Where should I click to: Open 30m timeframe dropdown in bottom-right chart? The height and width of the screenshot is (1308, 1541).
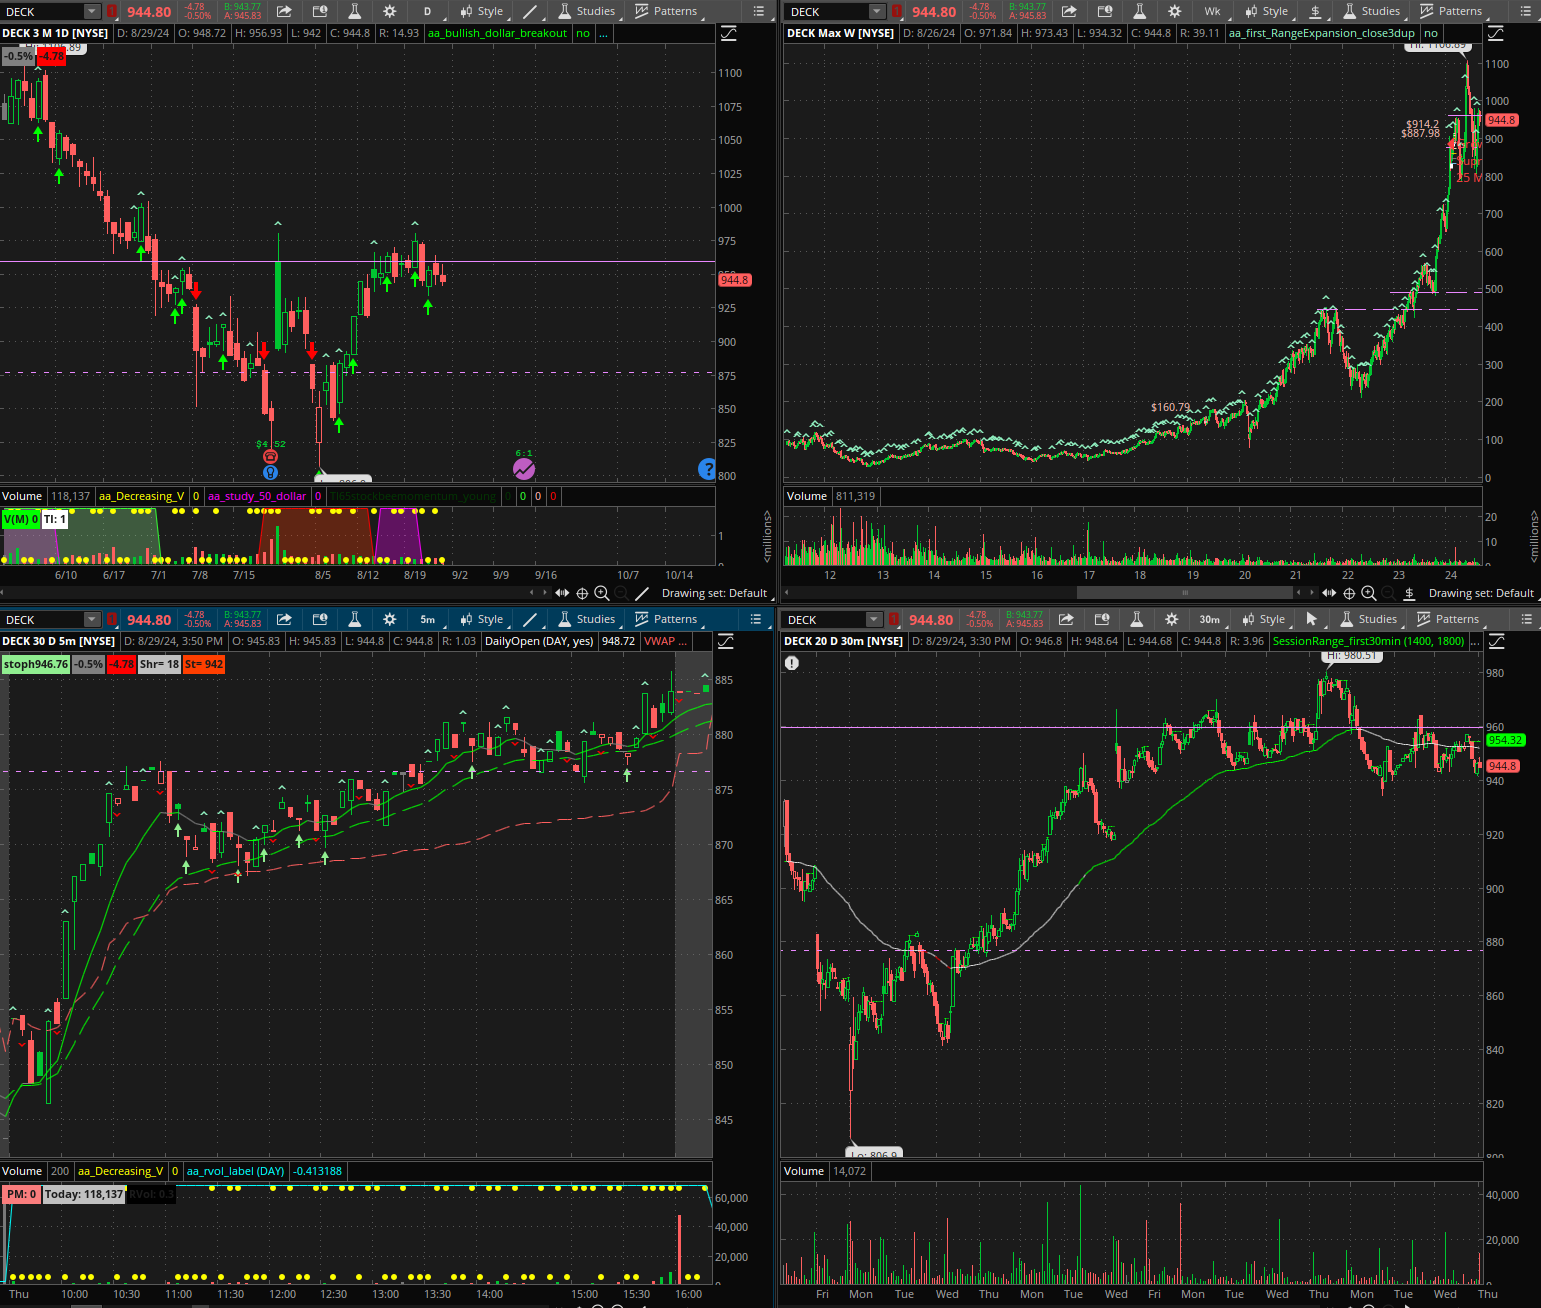click(1210, 619)
